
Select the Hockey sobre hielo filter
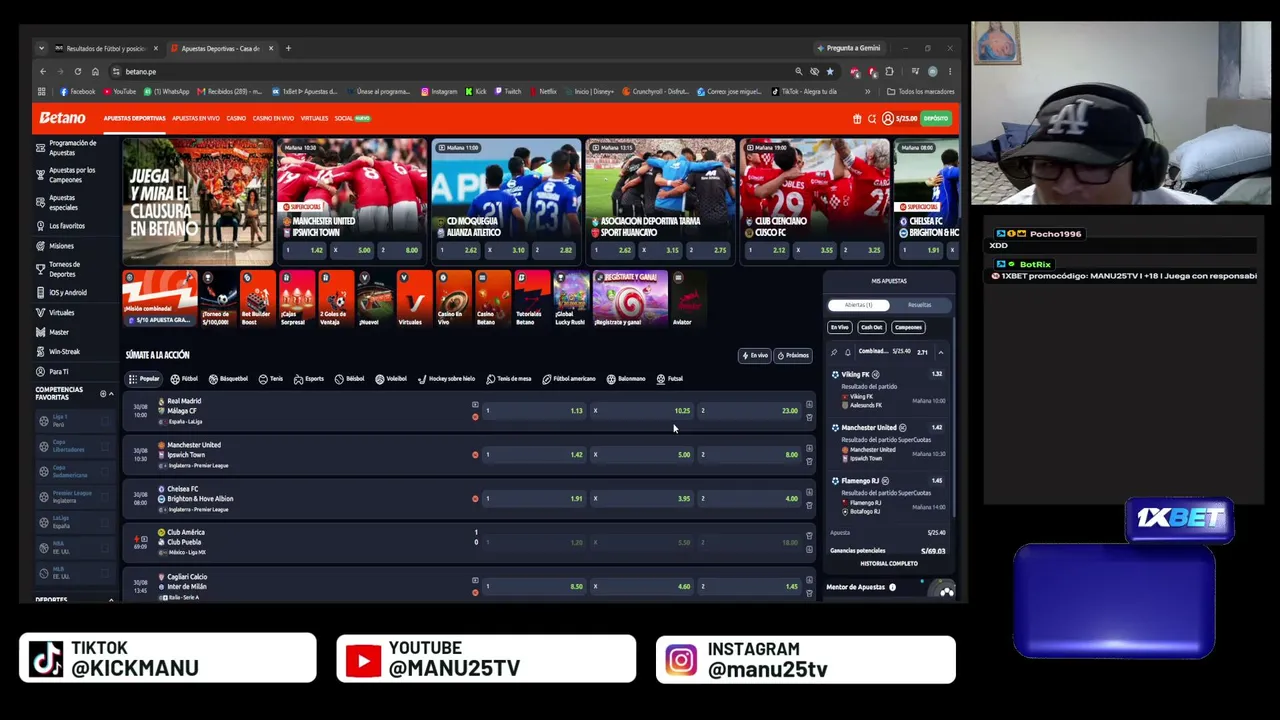coord(446,379)
